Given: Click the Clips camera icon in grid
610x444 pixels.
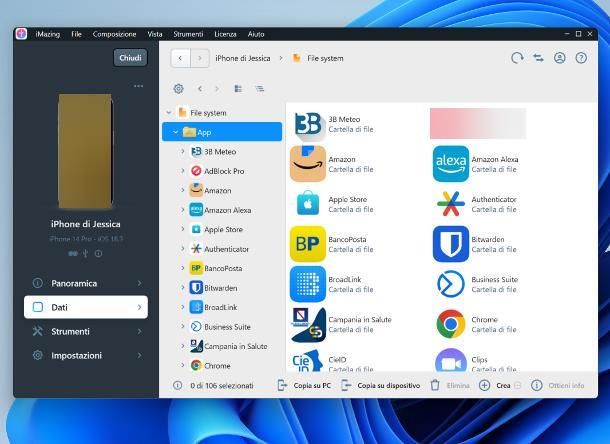Looking at the screenshot, I should (x=451, y=360).
